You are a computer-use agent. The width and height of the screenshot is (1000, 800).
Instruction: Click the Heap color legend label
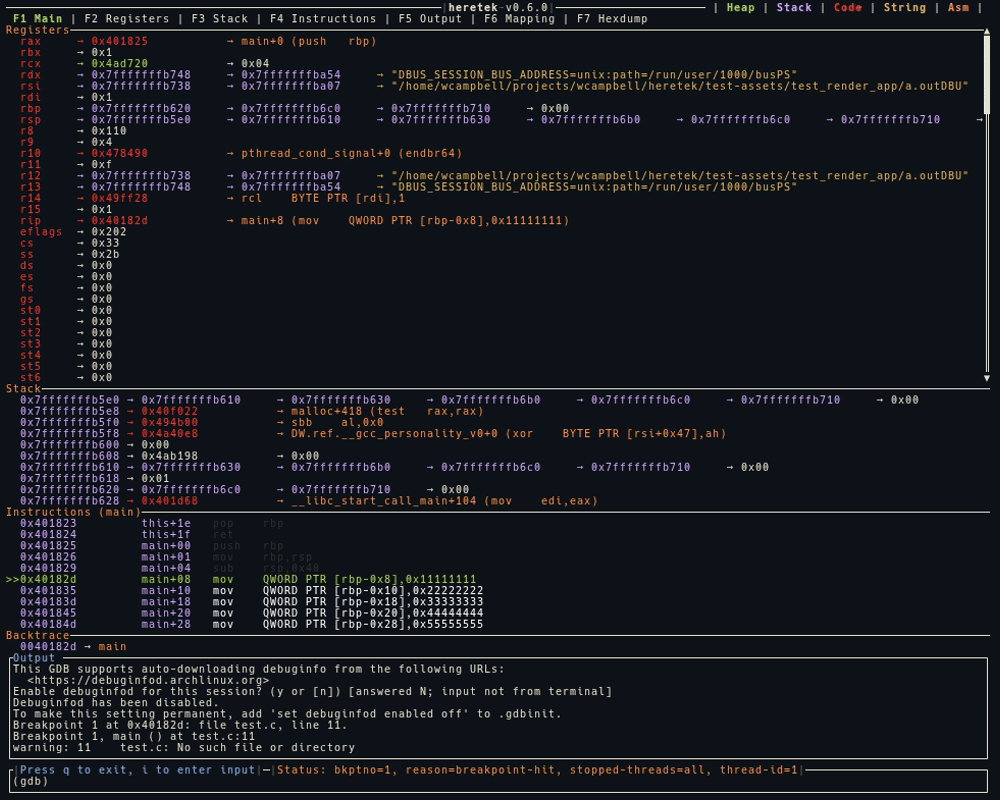[740, 8]
